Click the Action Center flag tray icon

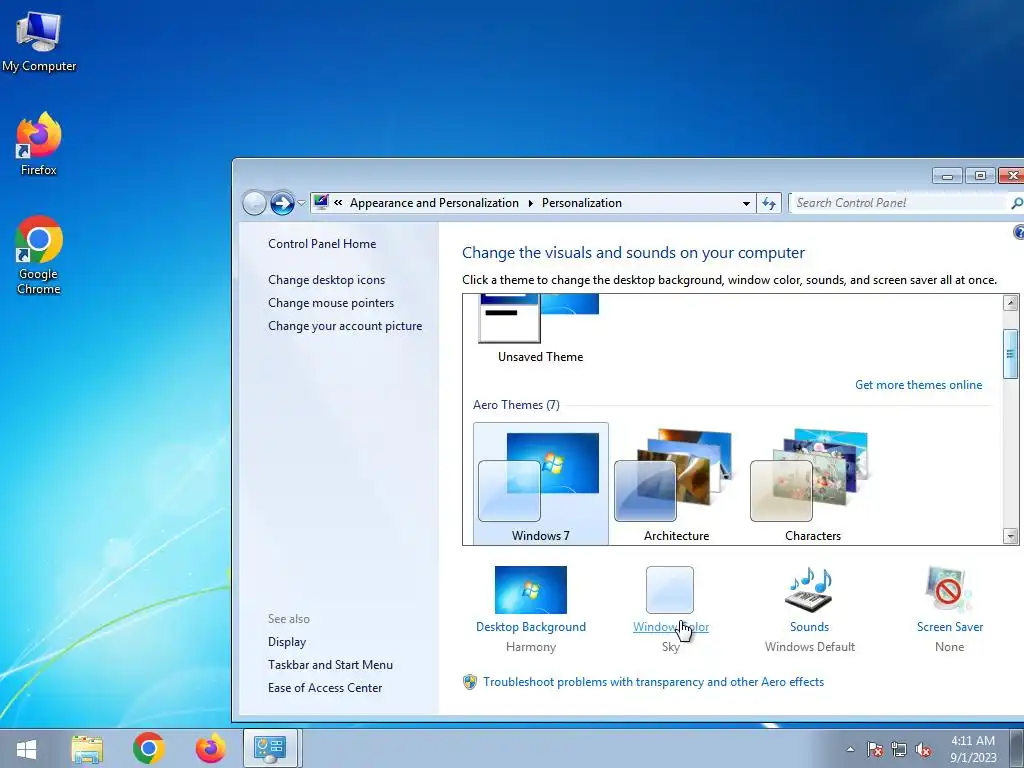[x=875, y=749]
